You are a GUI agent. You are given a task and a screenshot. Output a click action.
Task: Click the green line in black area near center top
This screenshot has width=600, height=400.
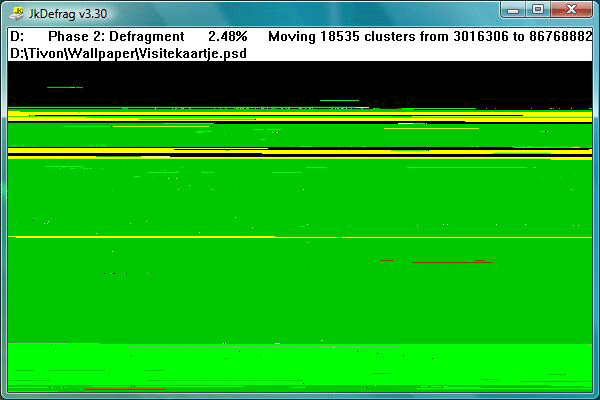tap(339, 100)
